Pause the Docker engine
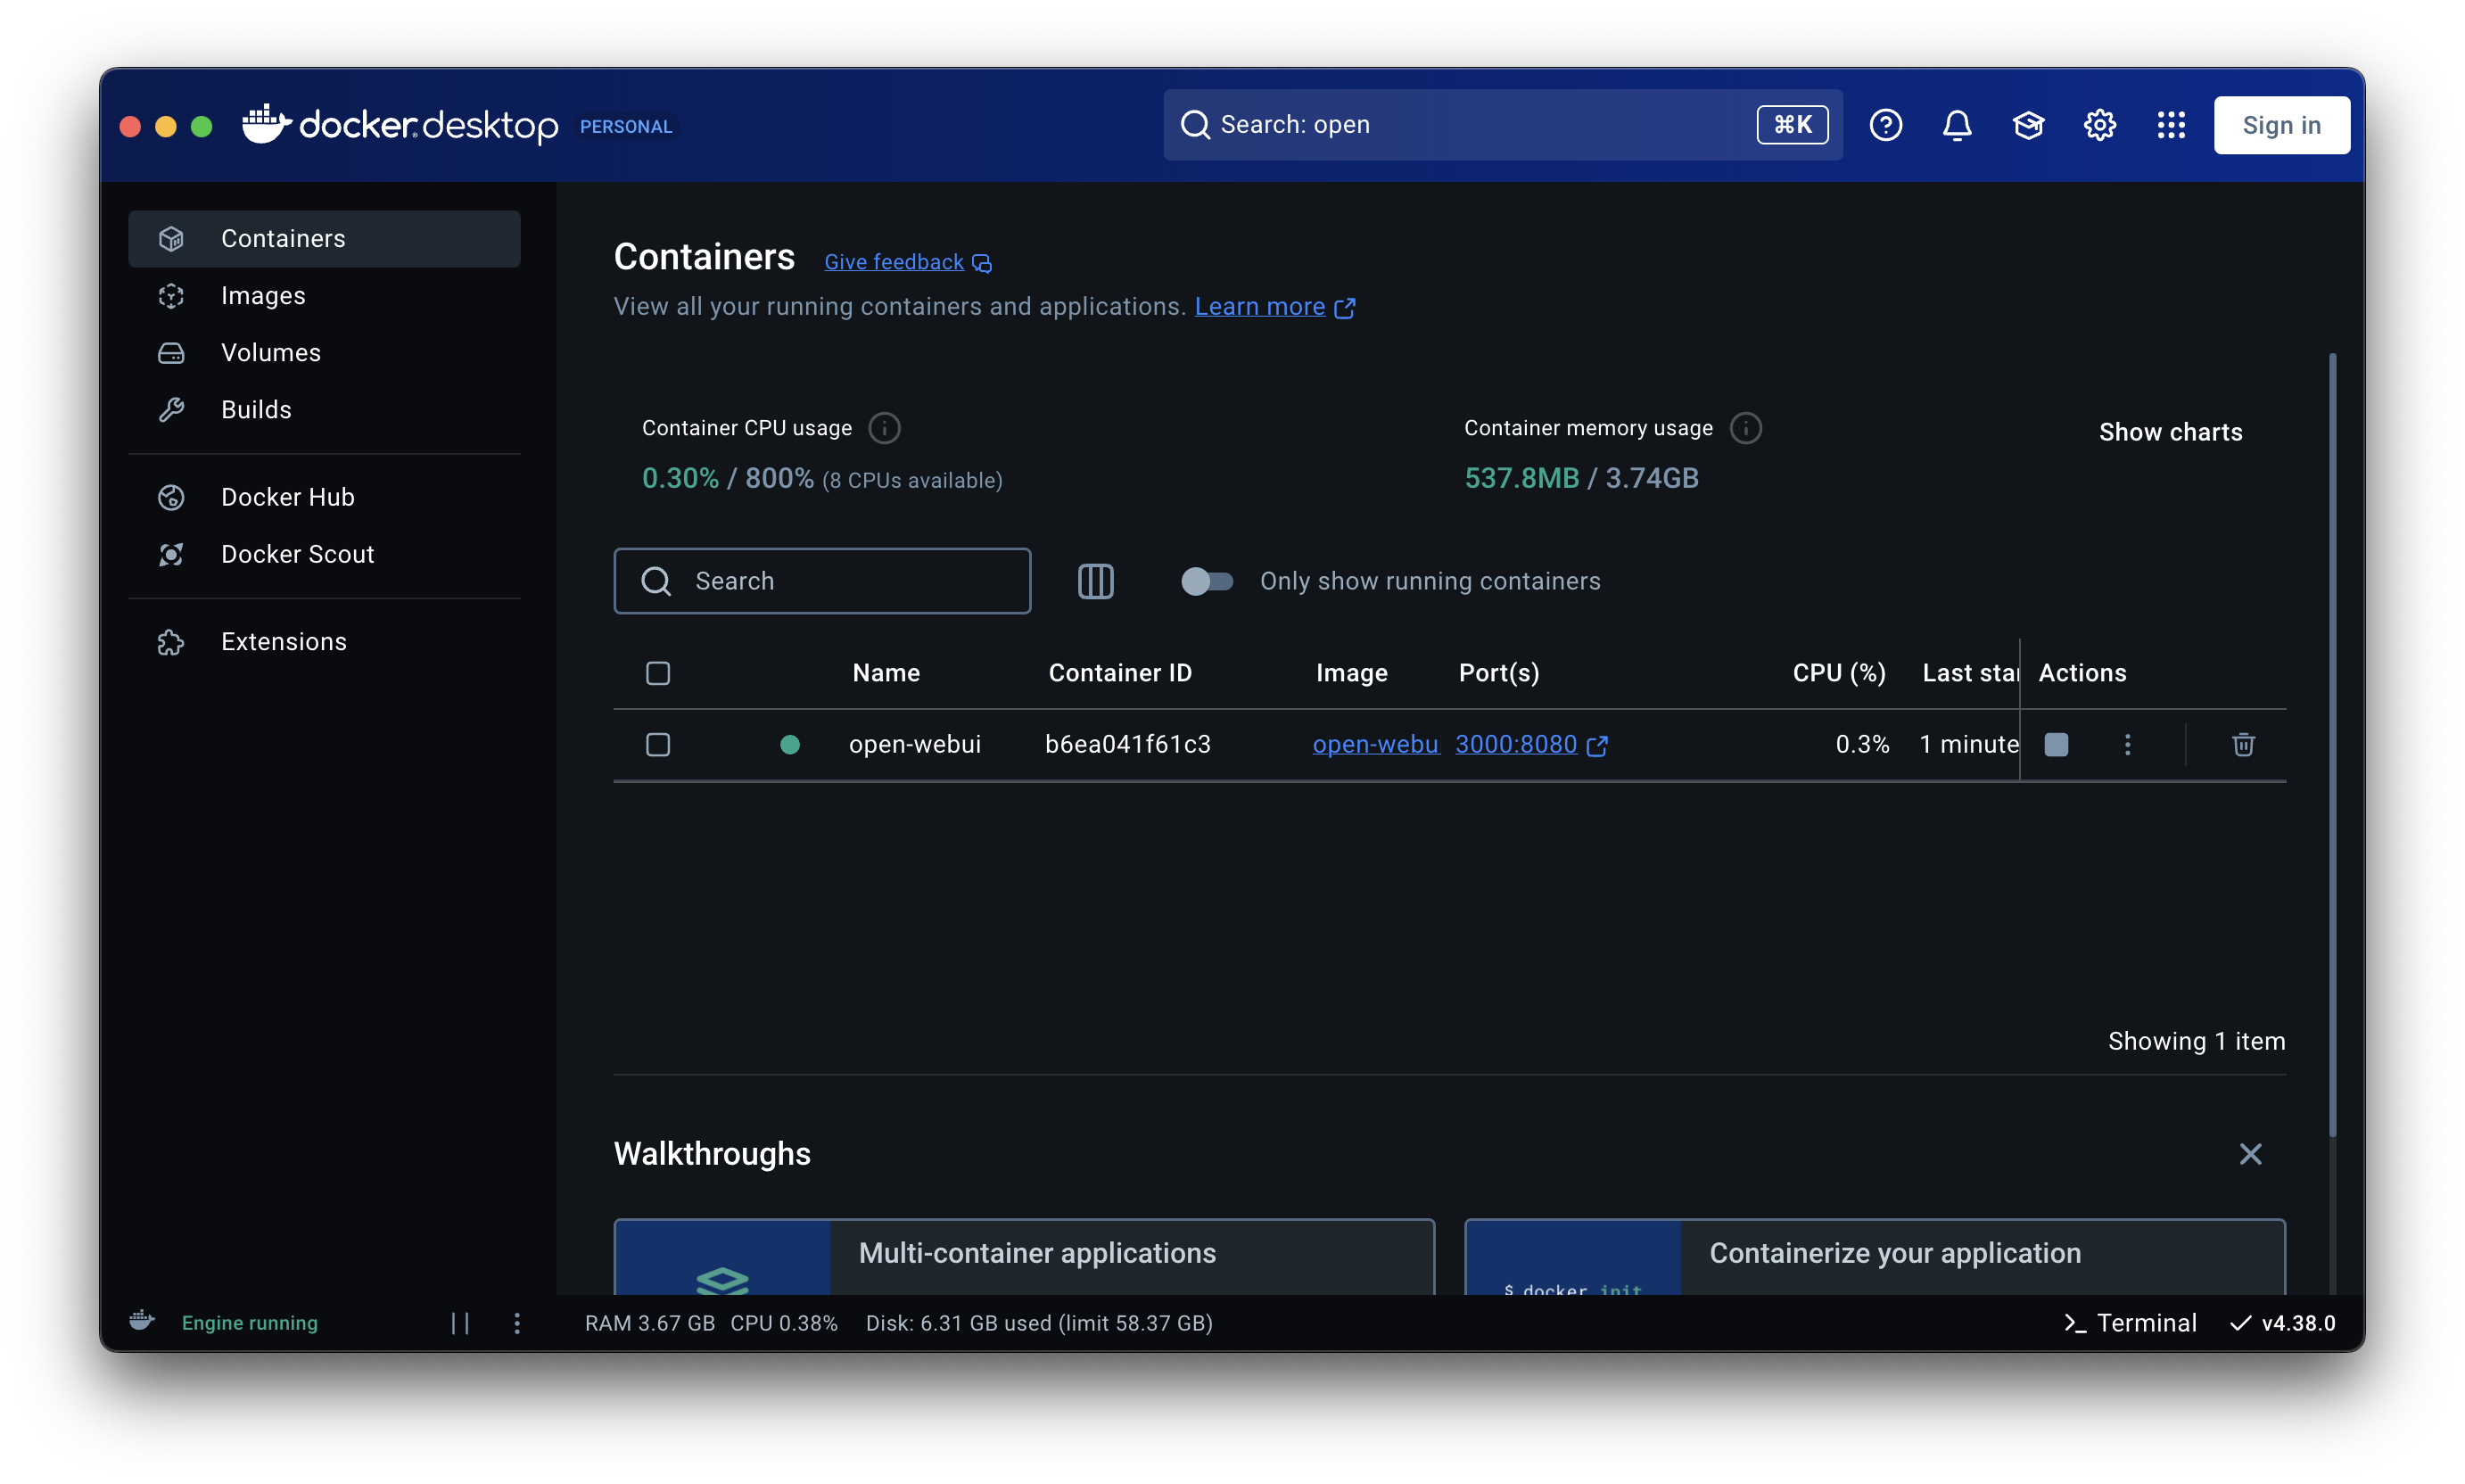The image size is (2465, 1484). click(460, 1323)
